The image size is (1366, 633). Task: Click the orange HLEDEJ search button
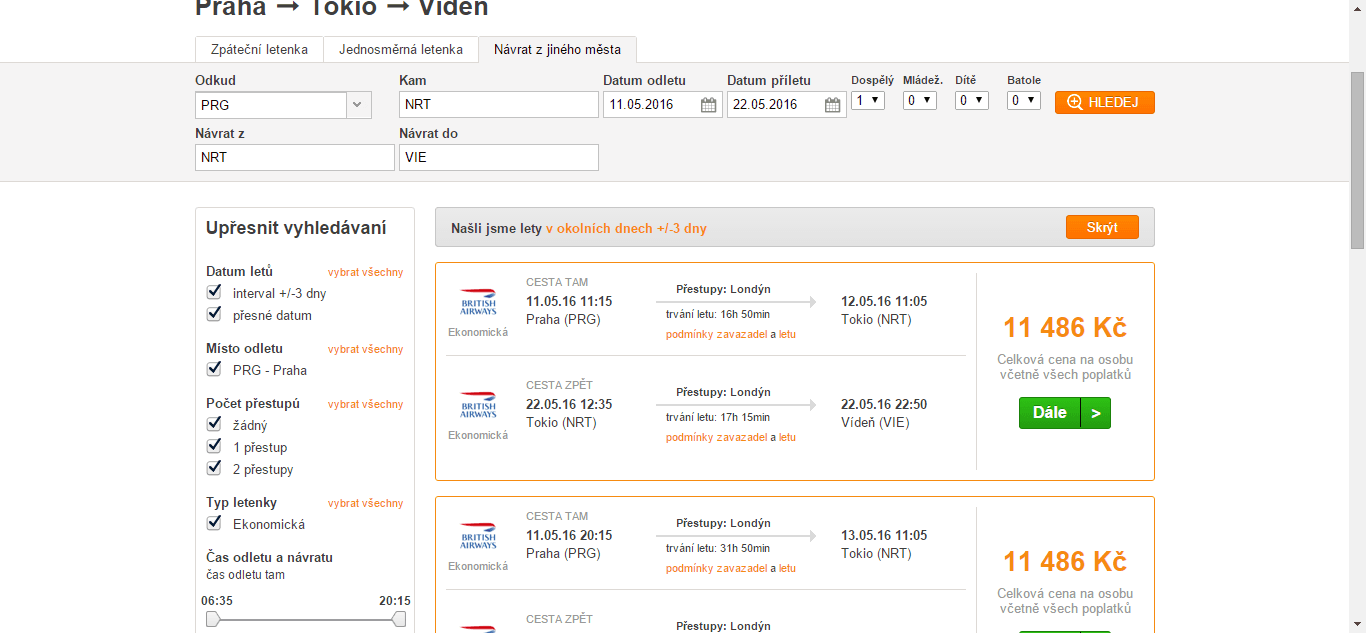click(x=1105, y=102)
